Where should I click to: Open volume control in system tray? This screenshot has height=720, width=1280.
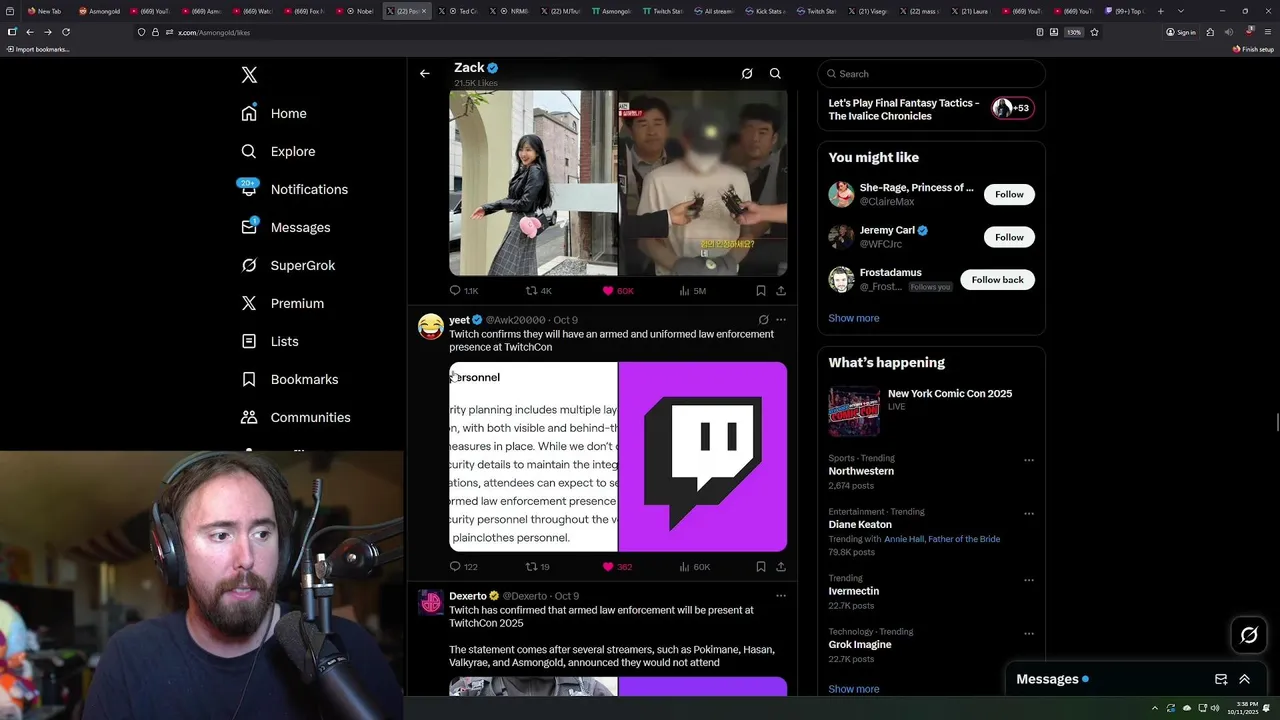pos(1215,708)
